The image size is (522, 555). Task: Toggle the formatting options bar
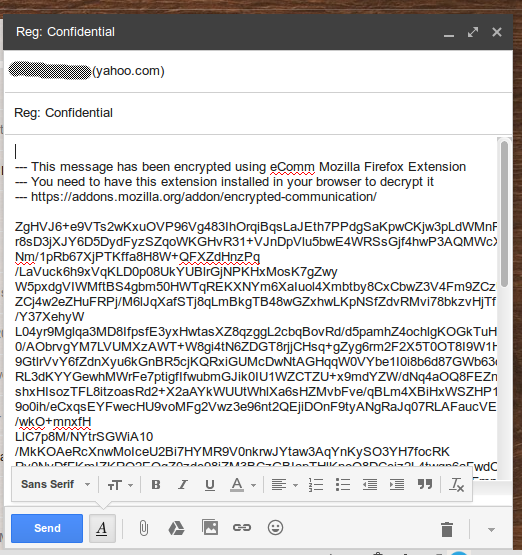(102, 528)
